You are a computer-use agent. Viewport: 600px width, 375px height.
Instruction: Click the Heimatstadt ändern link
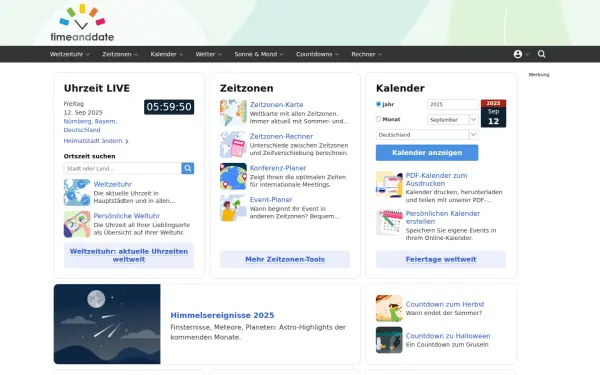coord(93,141)
